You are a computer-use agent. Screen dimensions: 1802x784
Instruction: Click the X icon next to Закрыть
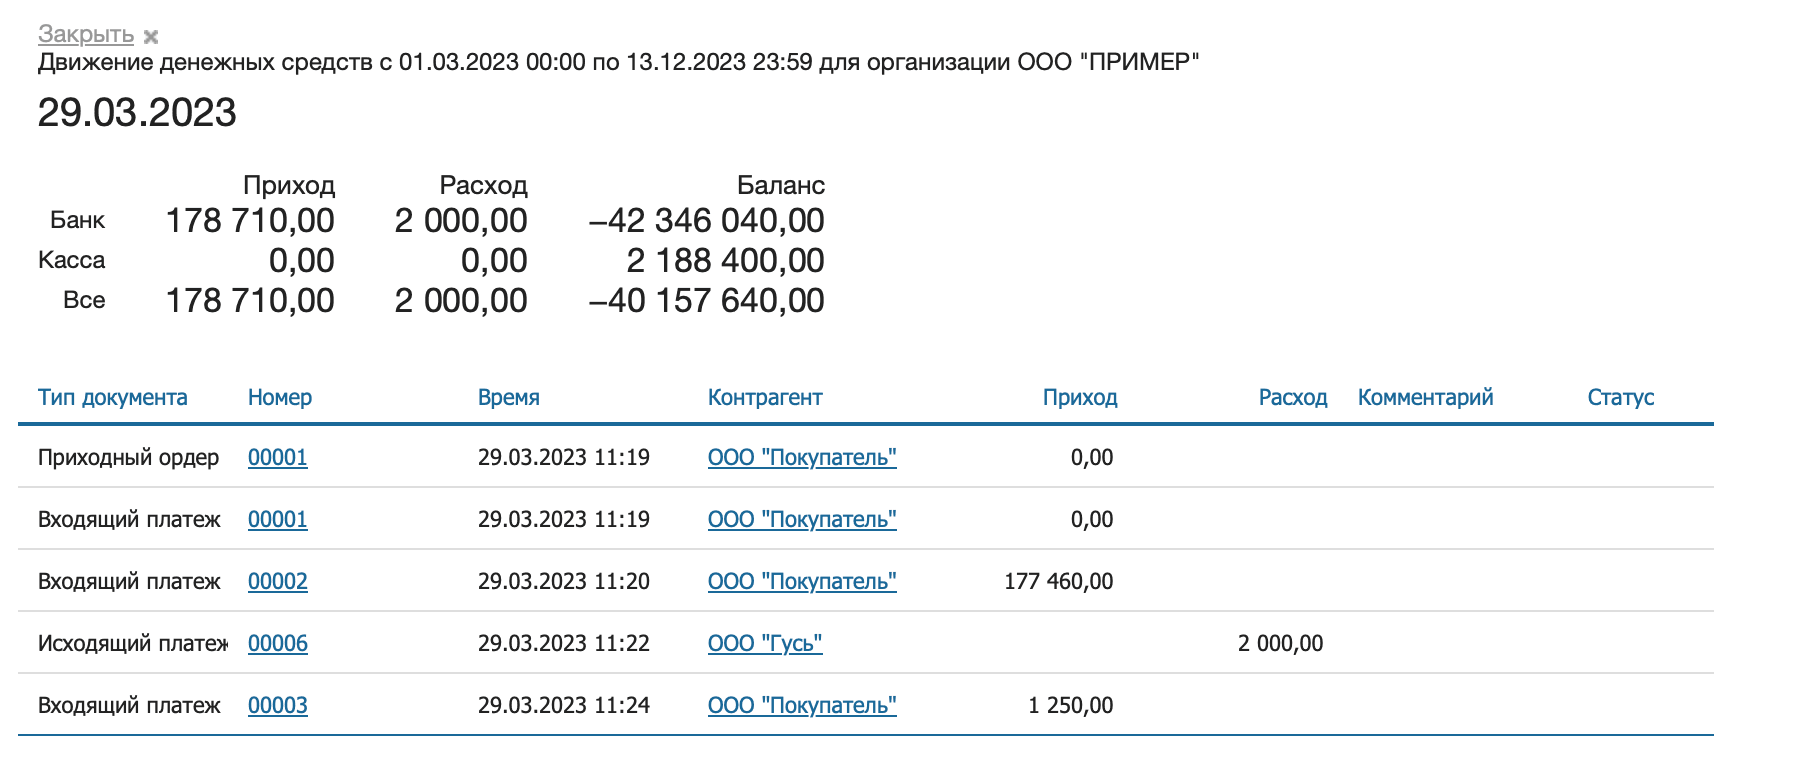pyautogui.click(x=150, y=36)
